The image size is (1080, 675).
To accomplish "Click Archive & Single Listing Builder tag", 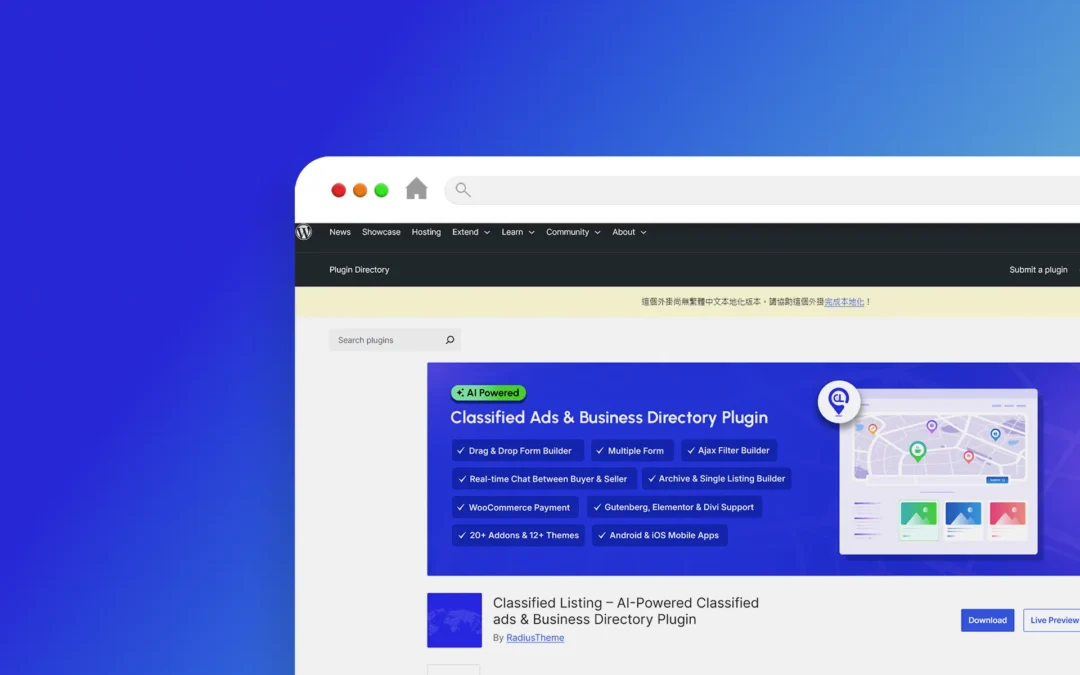I will (x=716, y=479).
